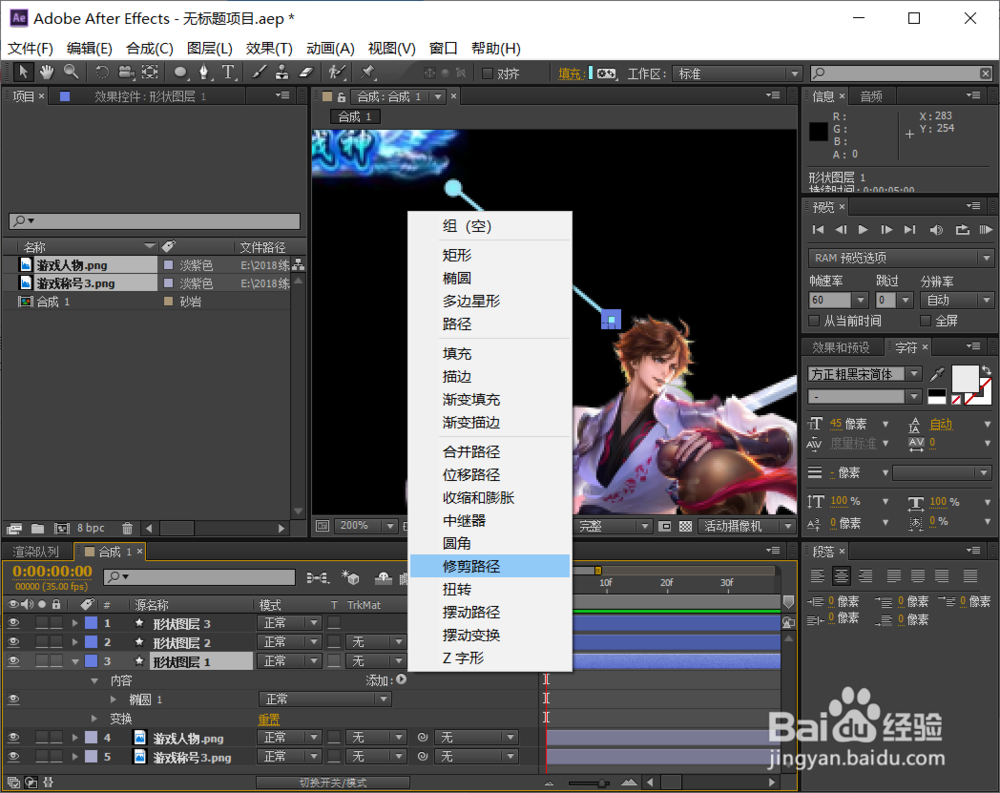Click the 0:00:00:00 current time display
Viewport: 1000px width, 793px height.
(x=52, y=571)
